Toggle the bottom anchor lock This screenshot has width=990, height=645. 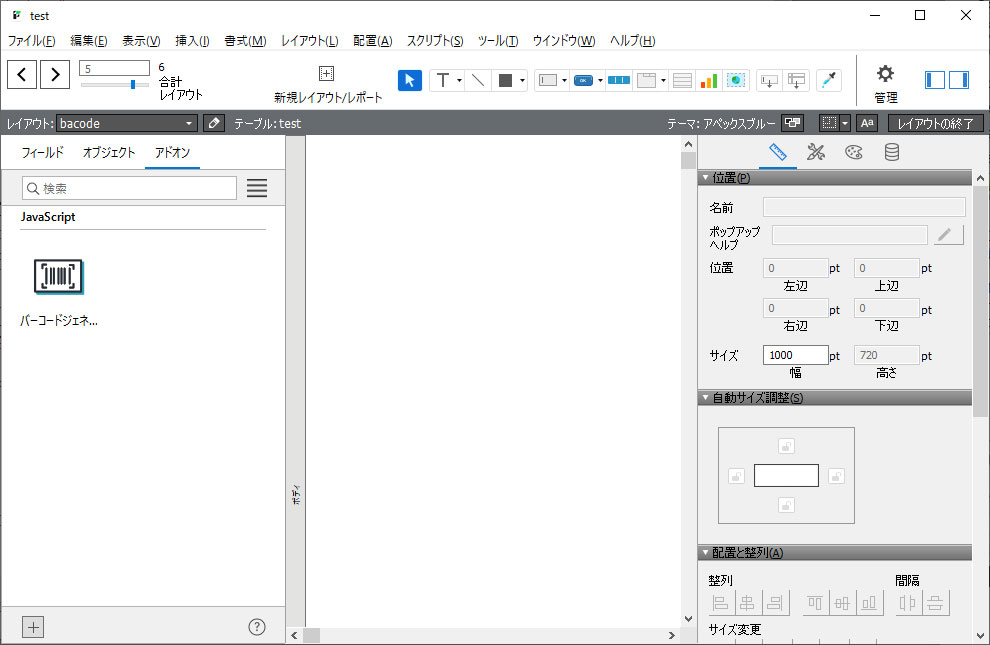pyautogui.click(x=786, y=505)
